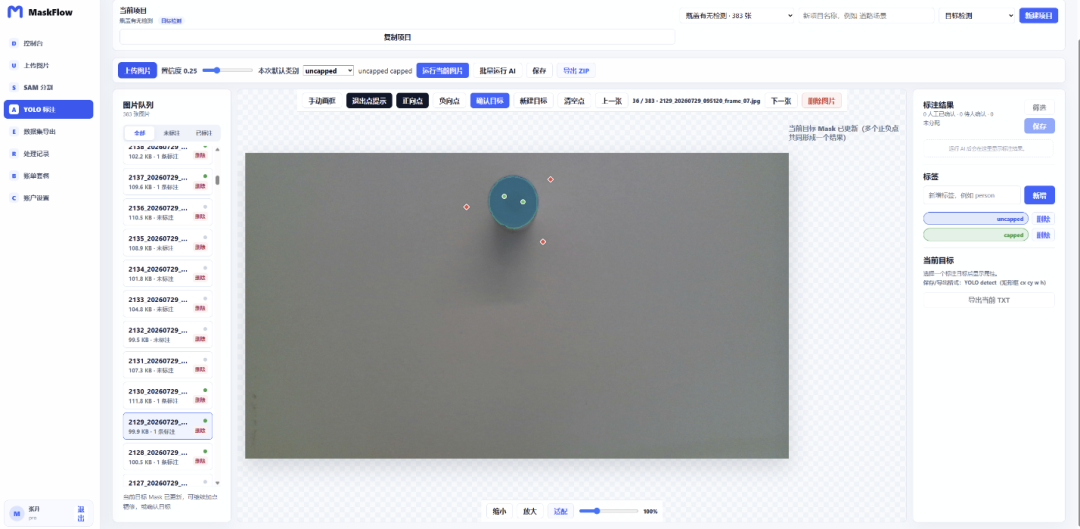The image size is (1080, 529).
Task: Click the fit button below canvas
Action: pyautogui.click(x=561, y=511)
